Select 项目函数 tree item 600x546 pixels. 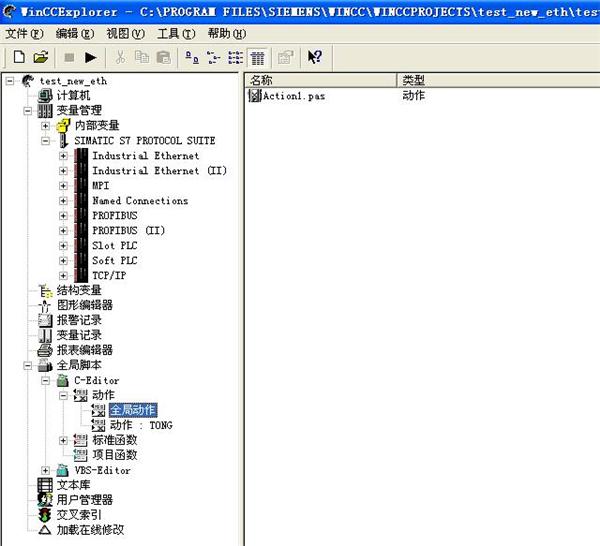point(115,455)
